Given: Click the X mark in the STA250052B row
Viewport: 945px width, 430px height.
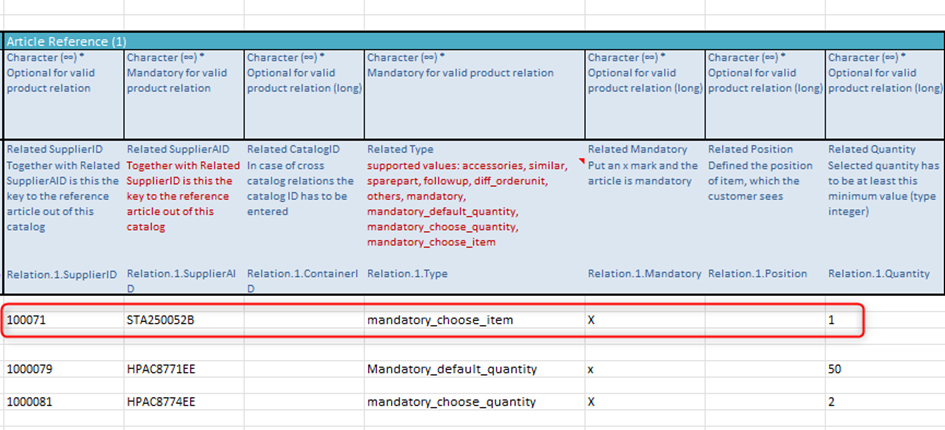Looking at the screenshot, I should 592,321.
